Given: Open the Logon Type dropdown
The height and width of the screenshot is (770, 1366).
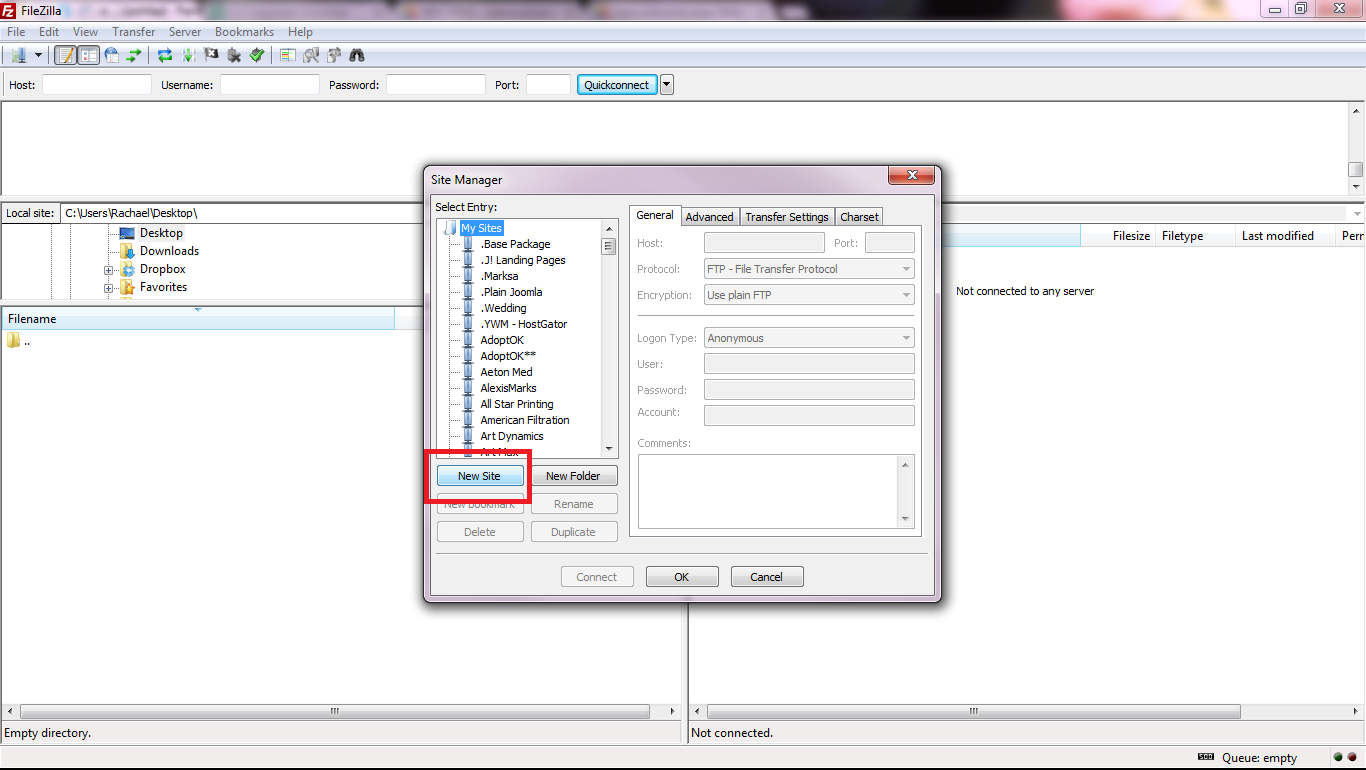Looking at the screenshot, I should [809, 338].
